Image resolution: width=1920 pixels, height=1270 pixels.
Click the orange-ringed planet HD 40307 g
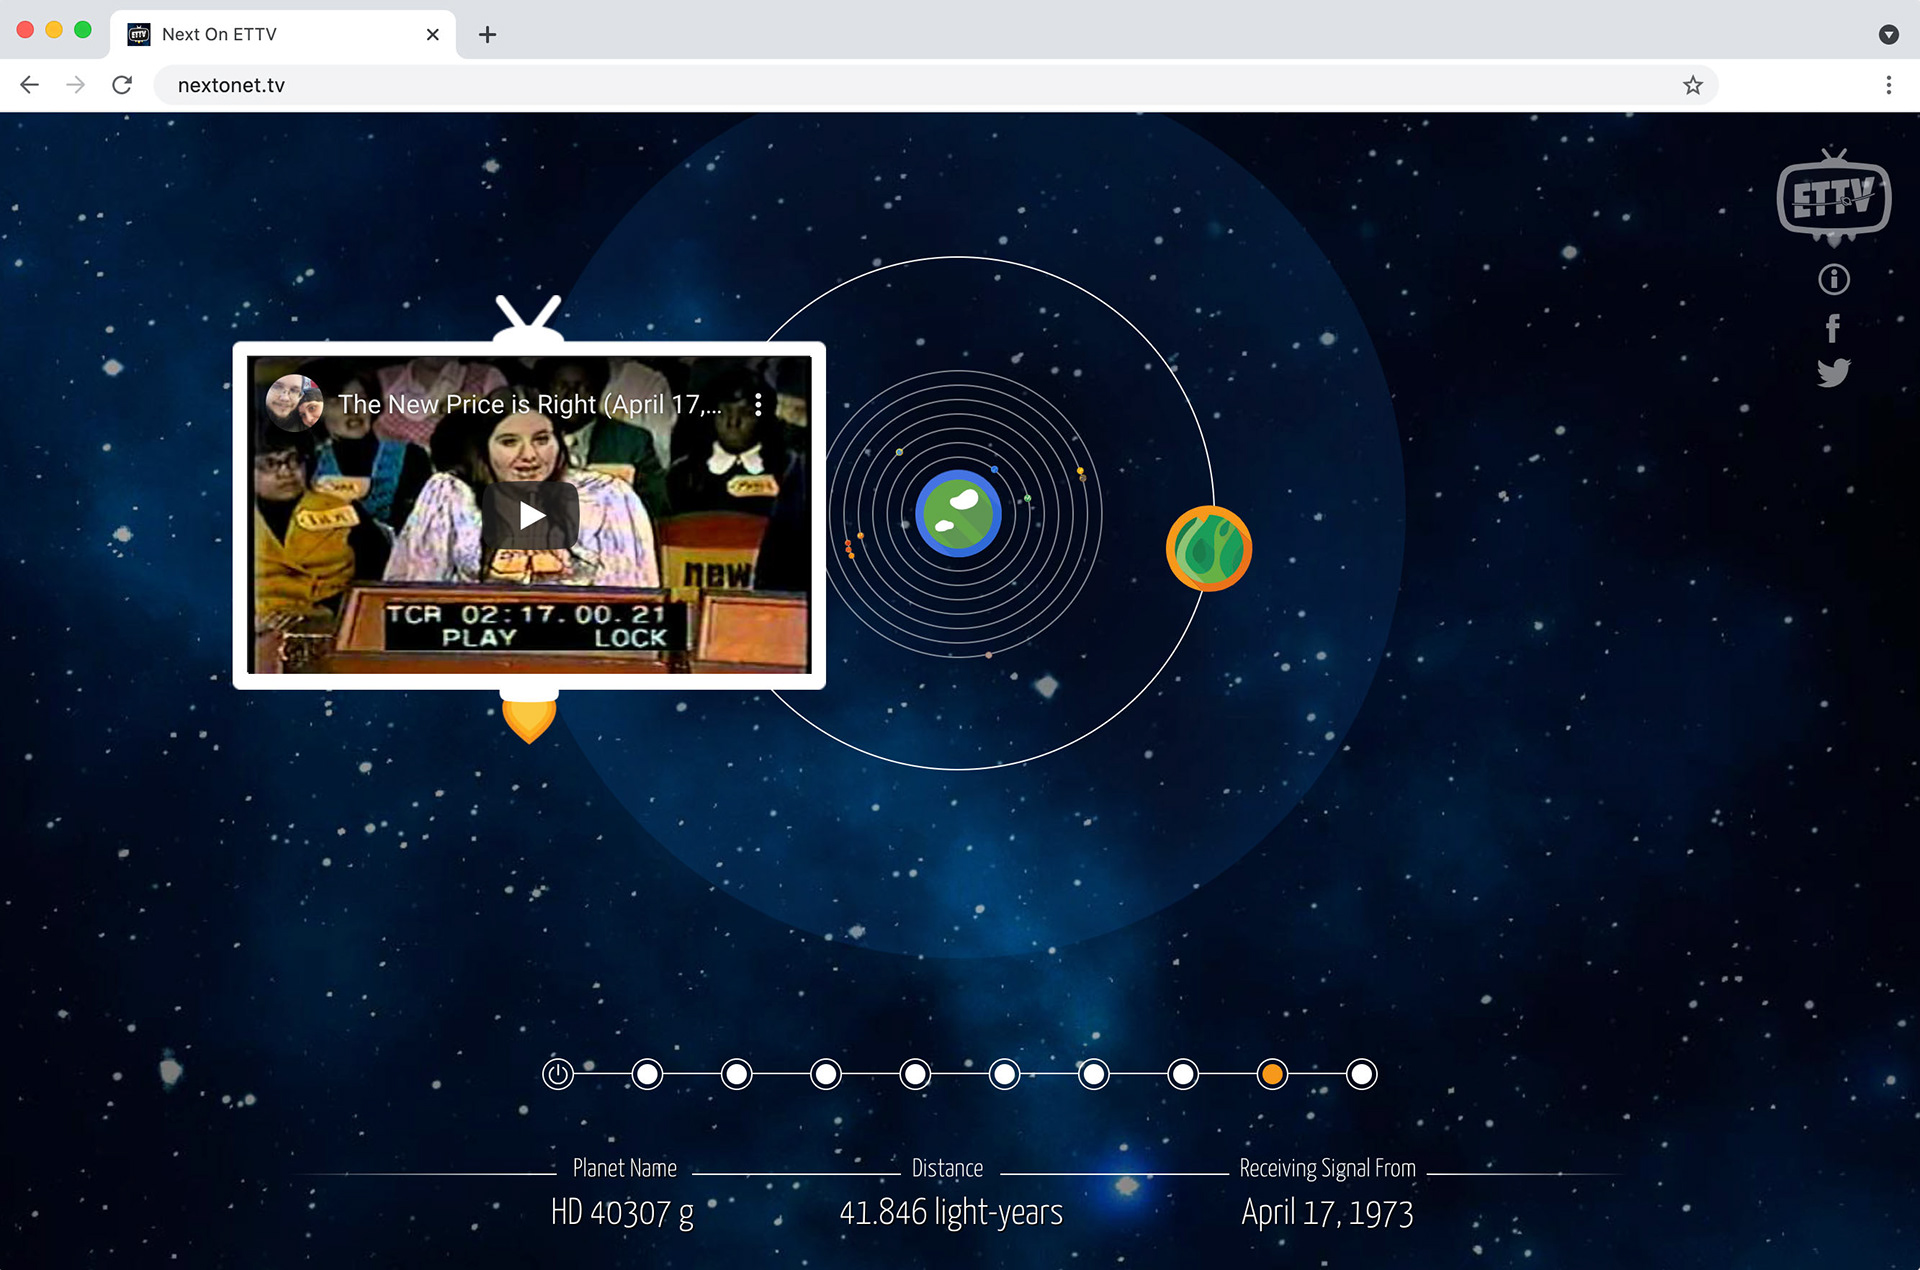coord(1209,549)
